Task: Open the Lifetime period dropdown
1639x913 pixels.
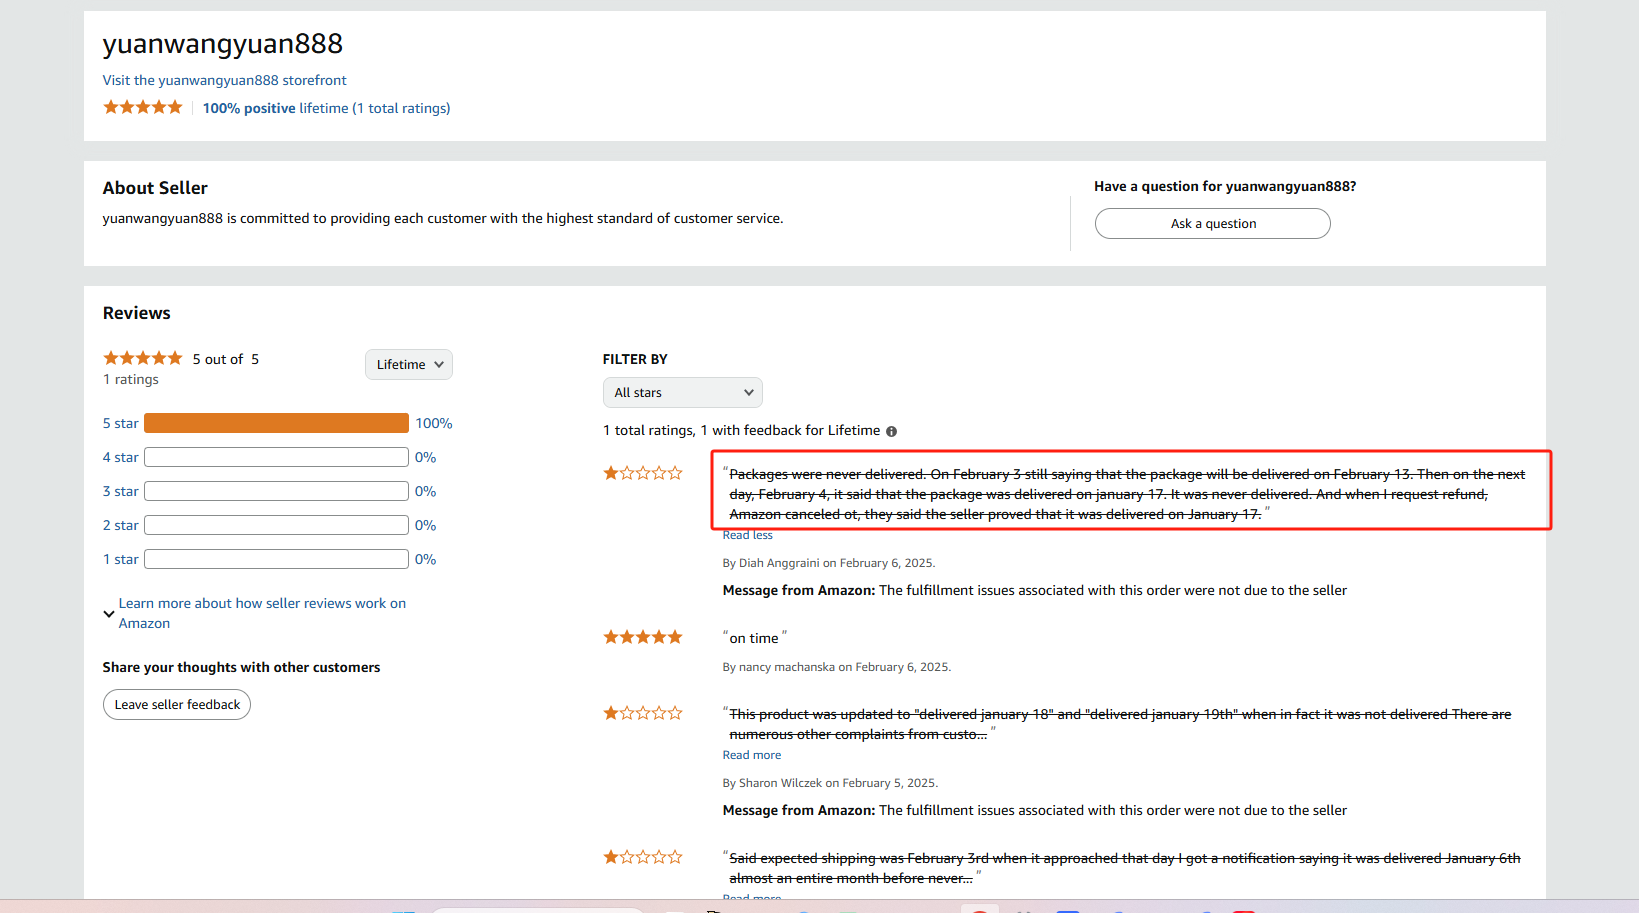Action: [409, 365]
